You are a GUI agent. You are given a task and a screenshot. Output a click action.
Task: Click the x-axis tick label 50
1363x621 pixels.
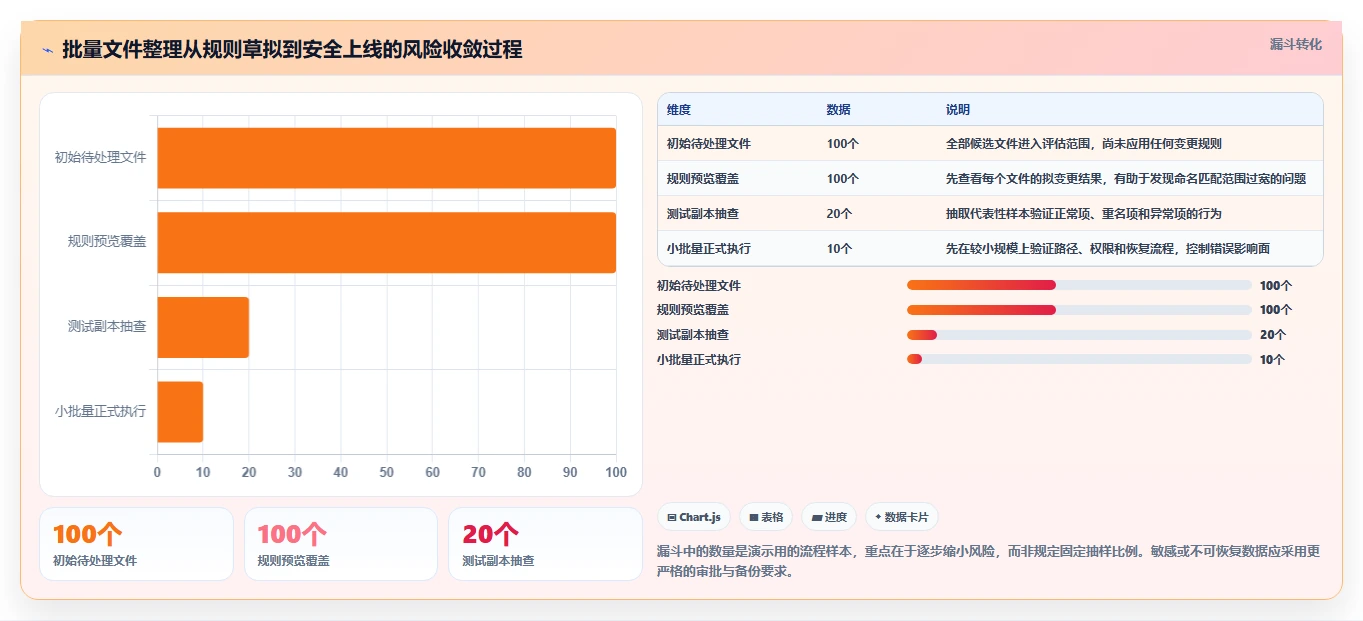point(386,472)
